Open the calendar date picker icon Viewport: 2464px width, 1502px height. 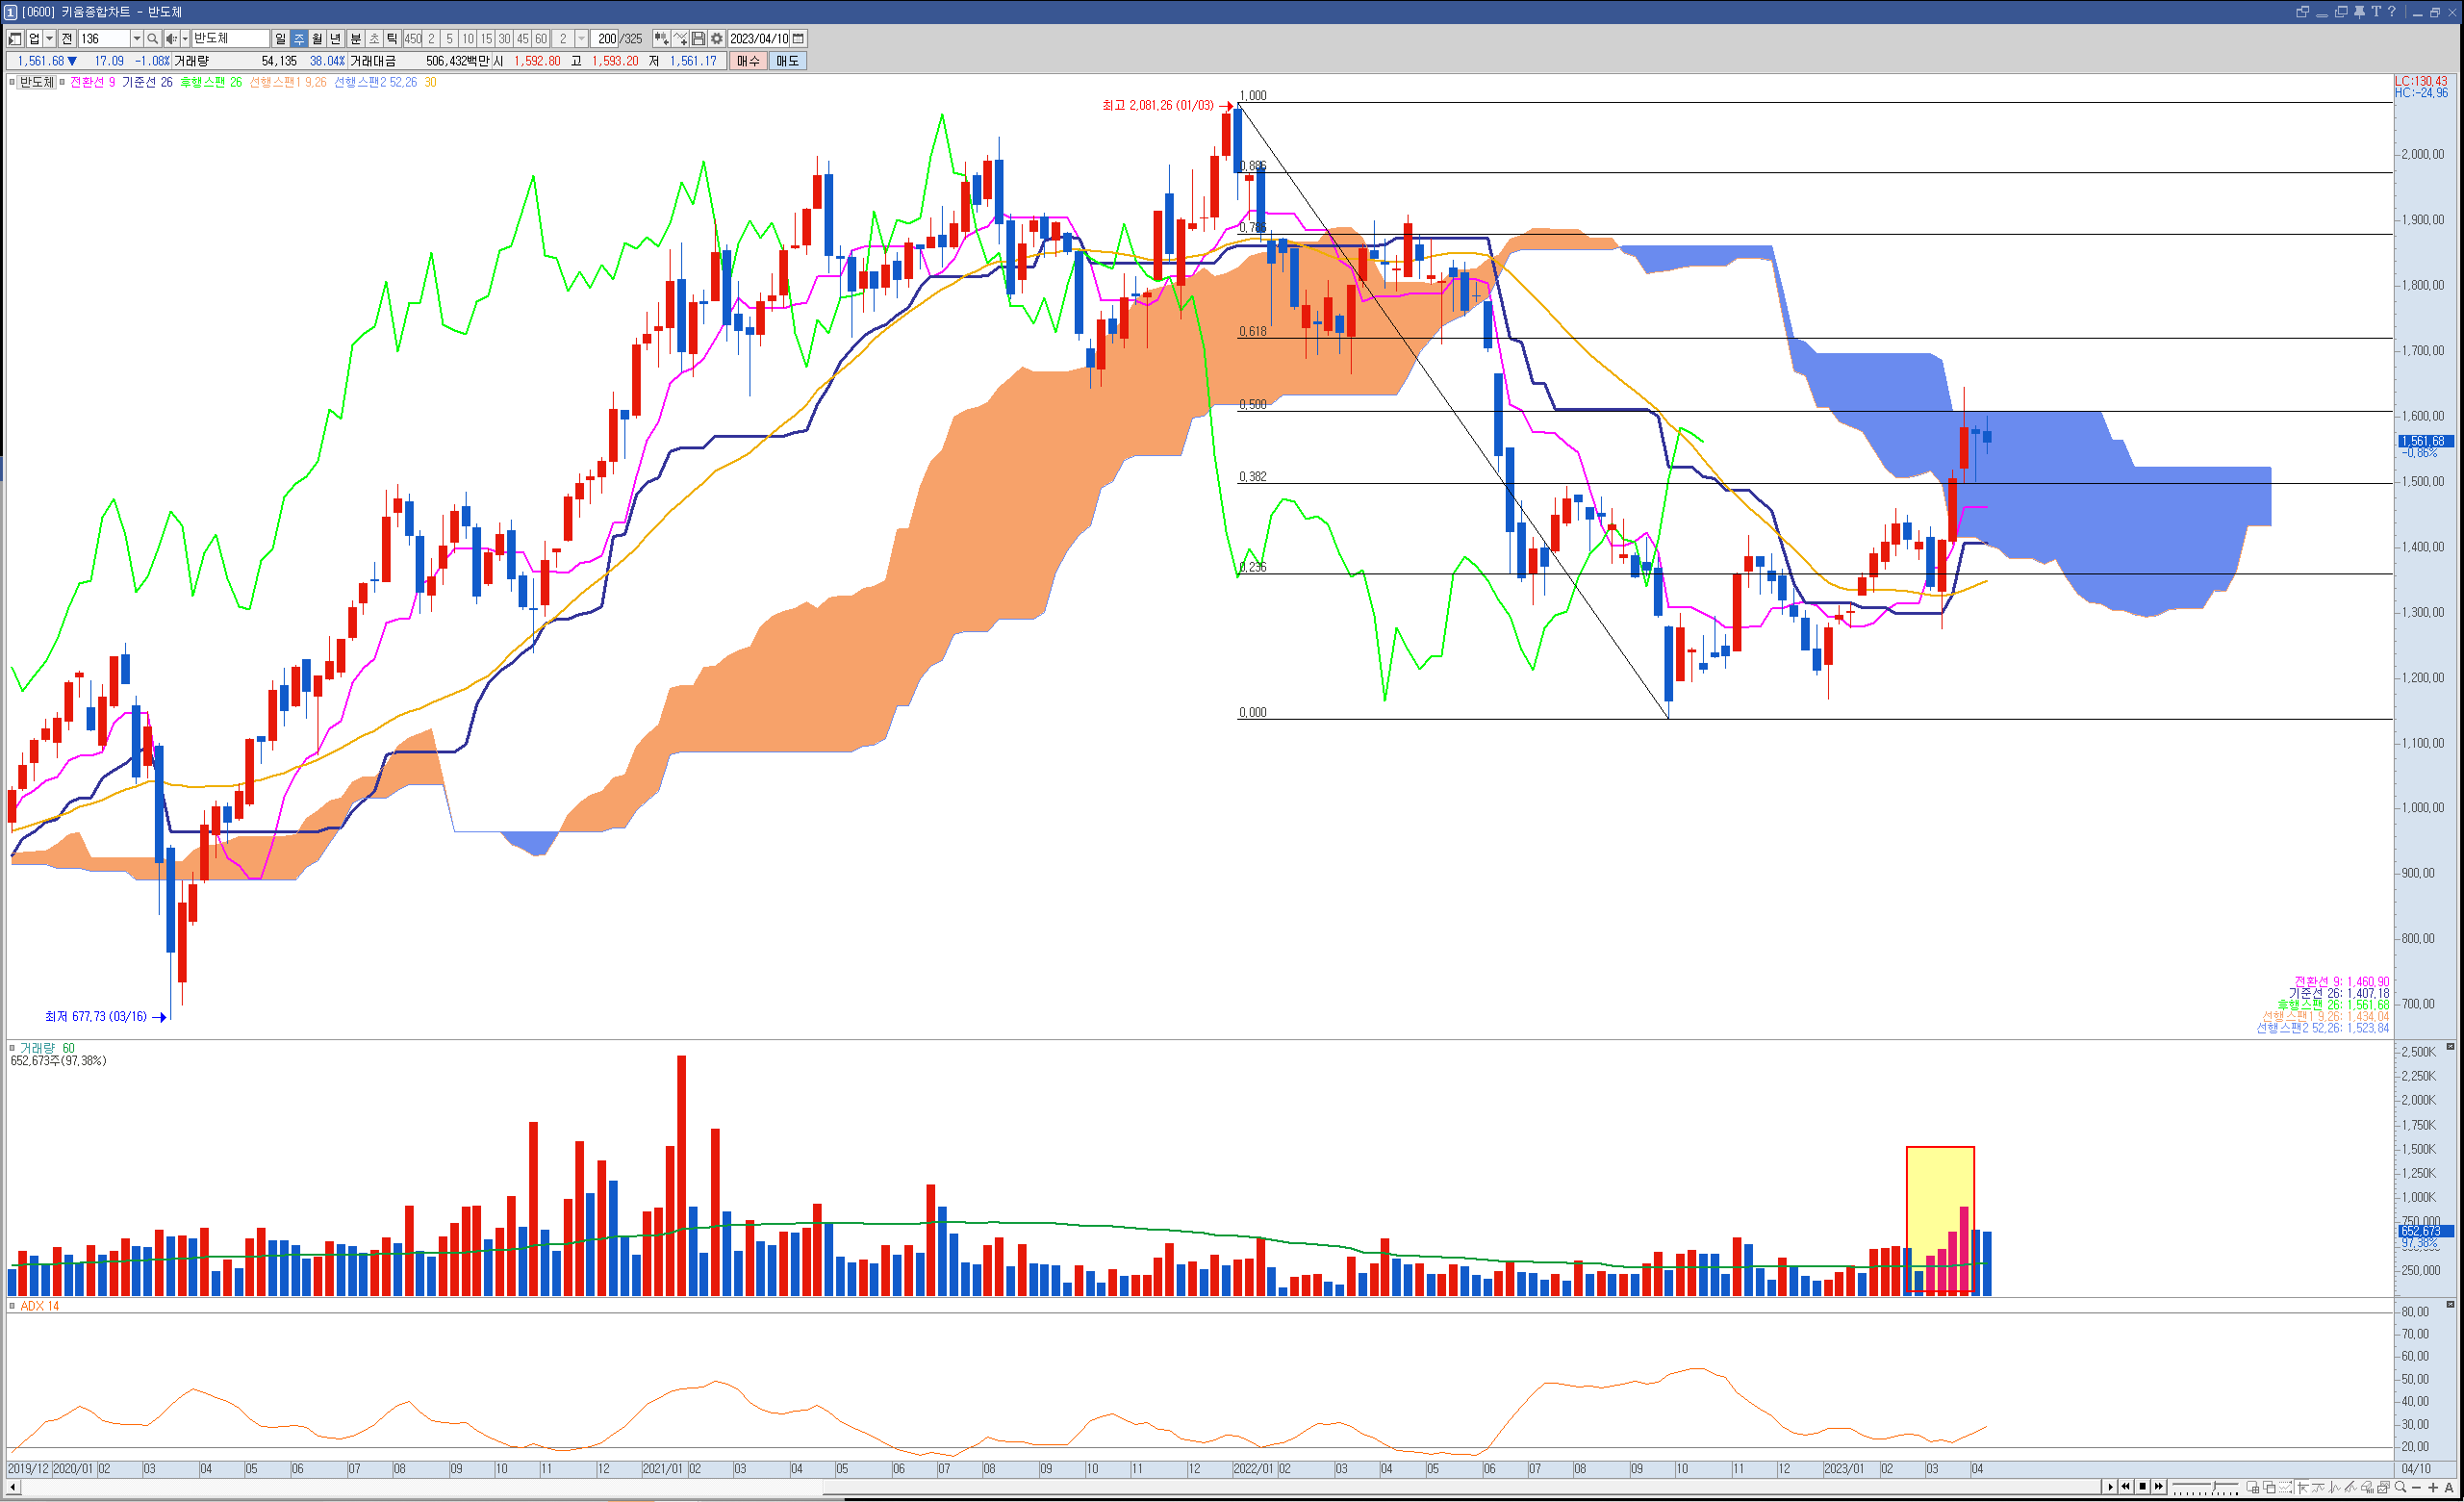798,38
